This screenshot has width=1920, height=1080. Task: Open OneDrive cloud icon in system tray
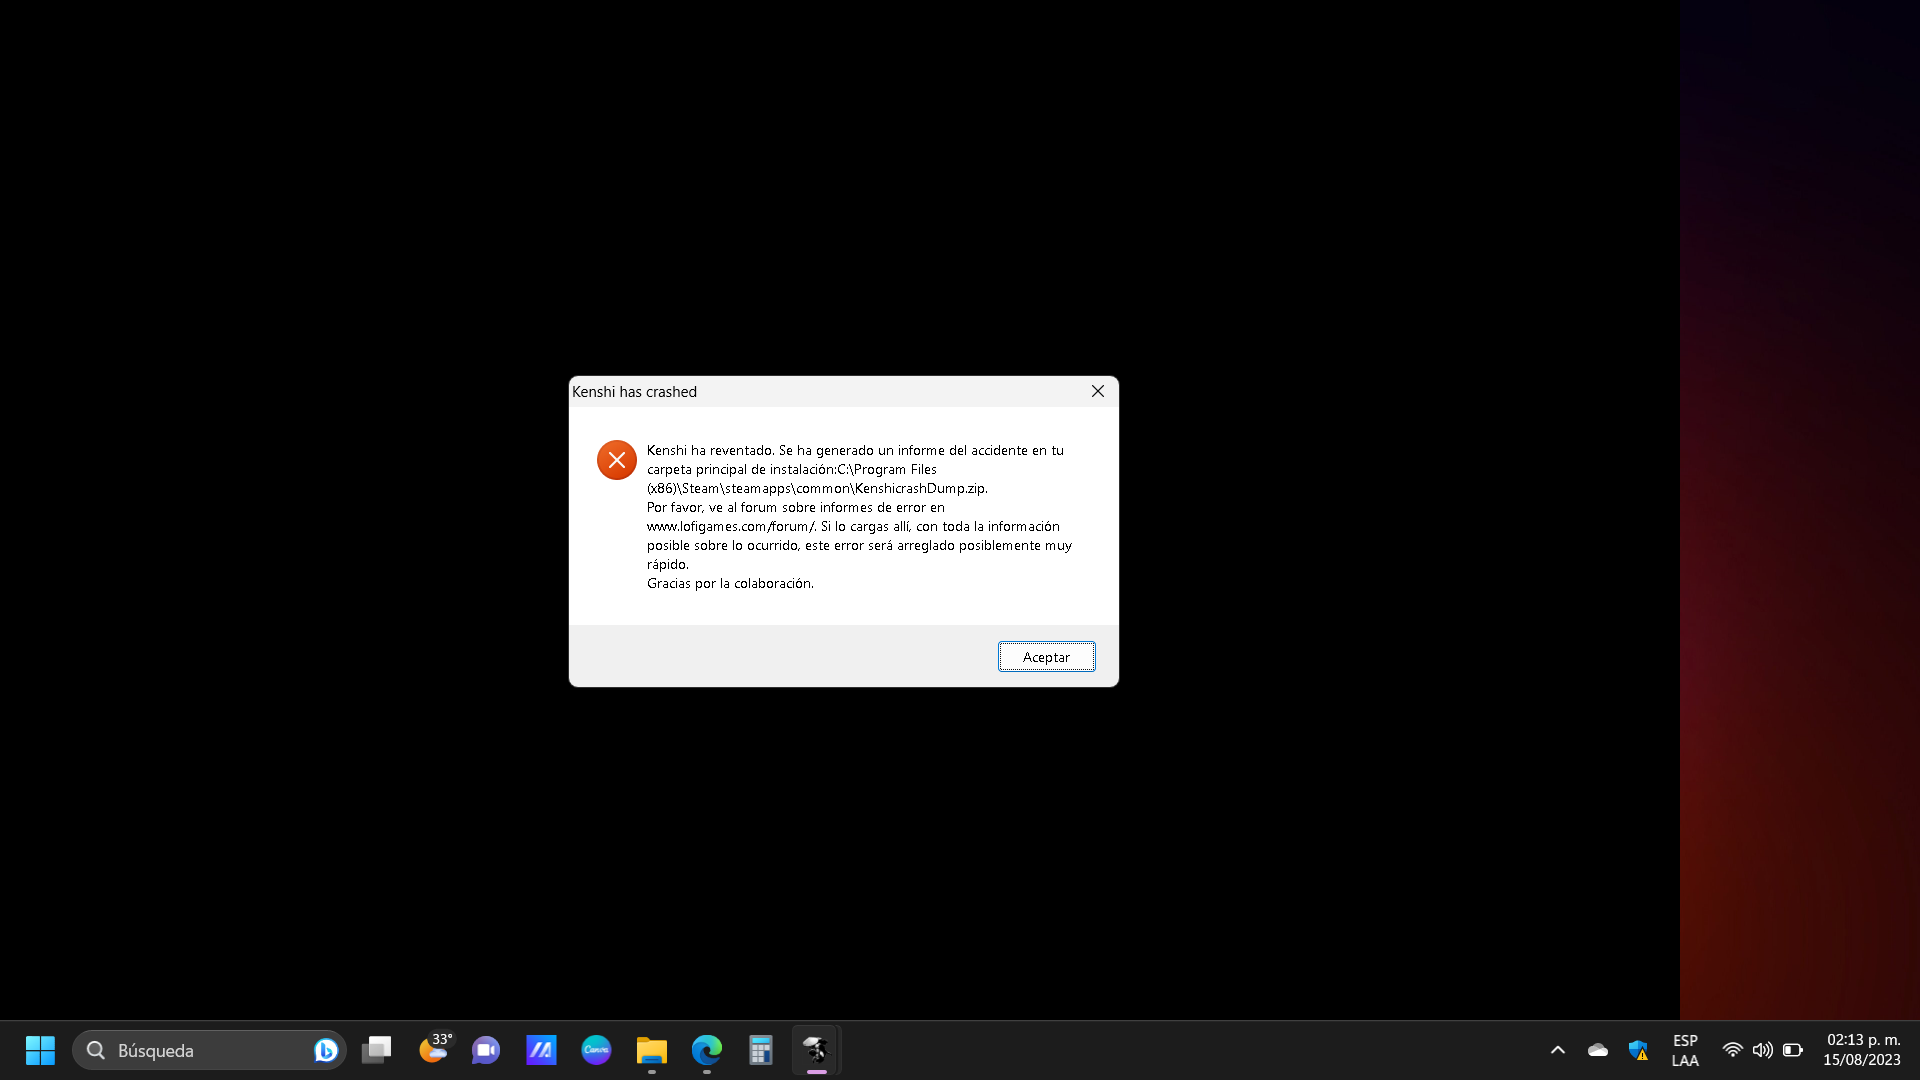click(x=1598, y=1050)
